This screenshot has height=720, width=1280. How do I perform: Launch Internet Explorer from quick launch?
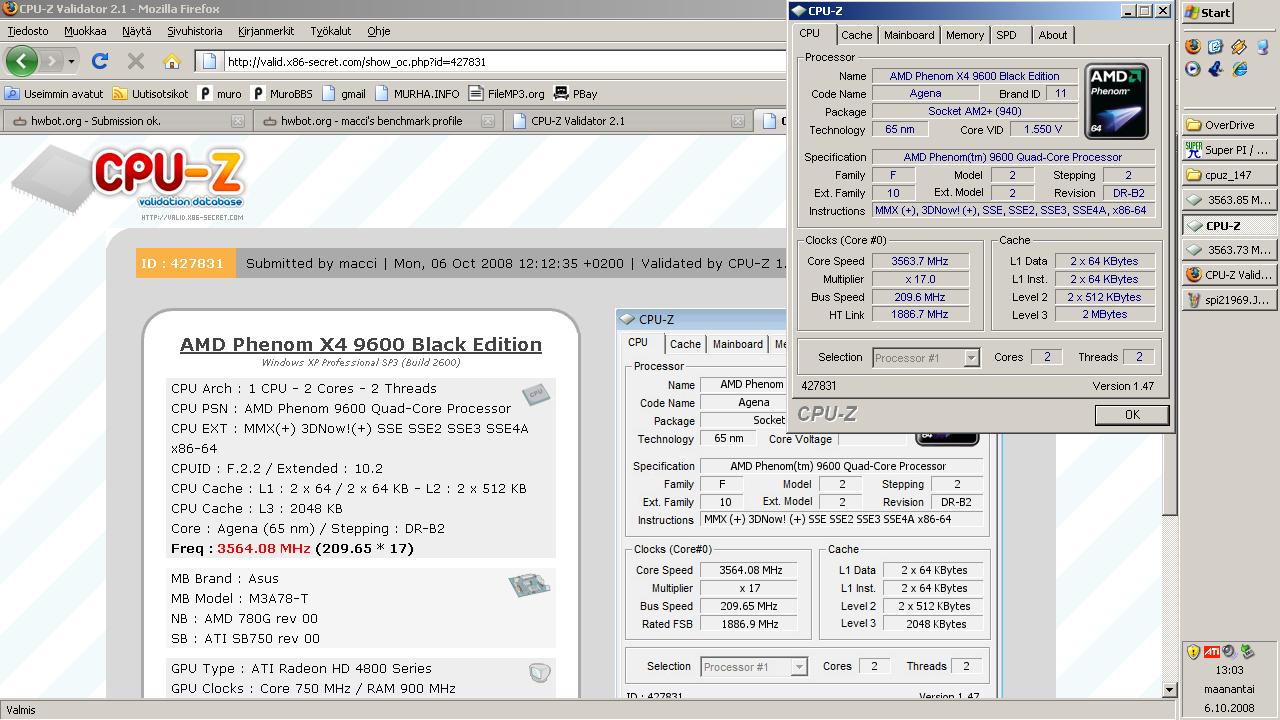pos(1240,69)
